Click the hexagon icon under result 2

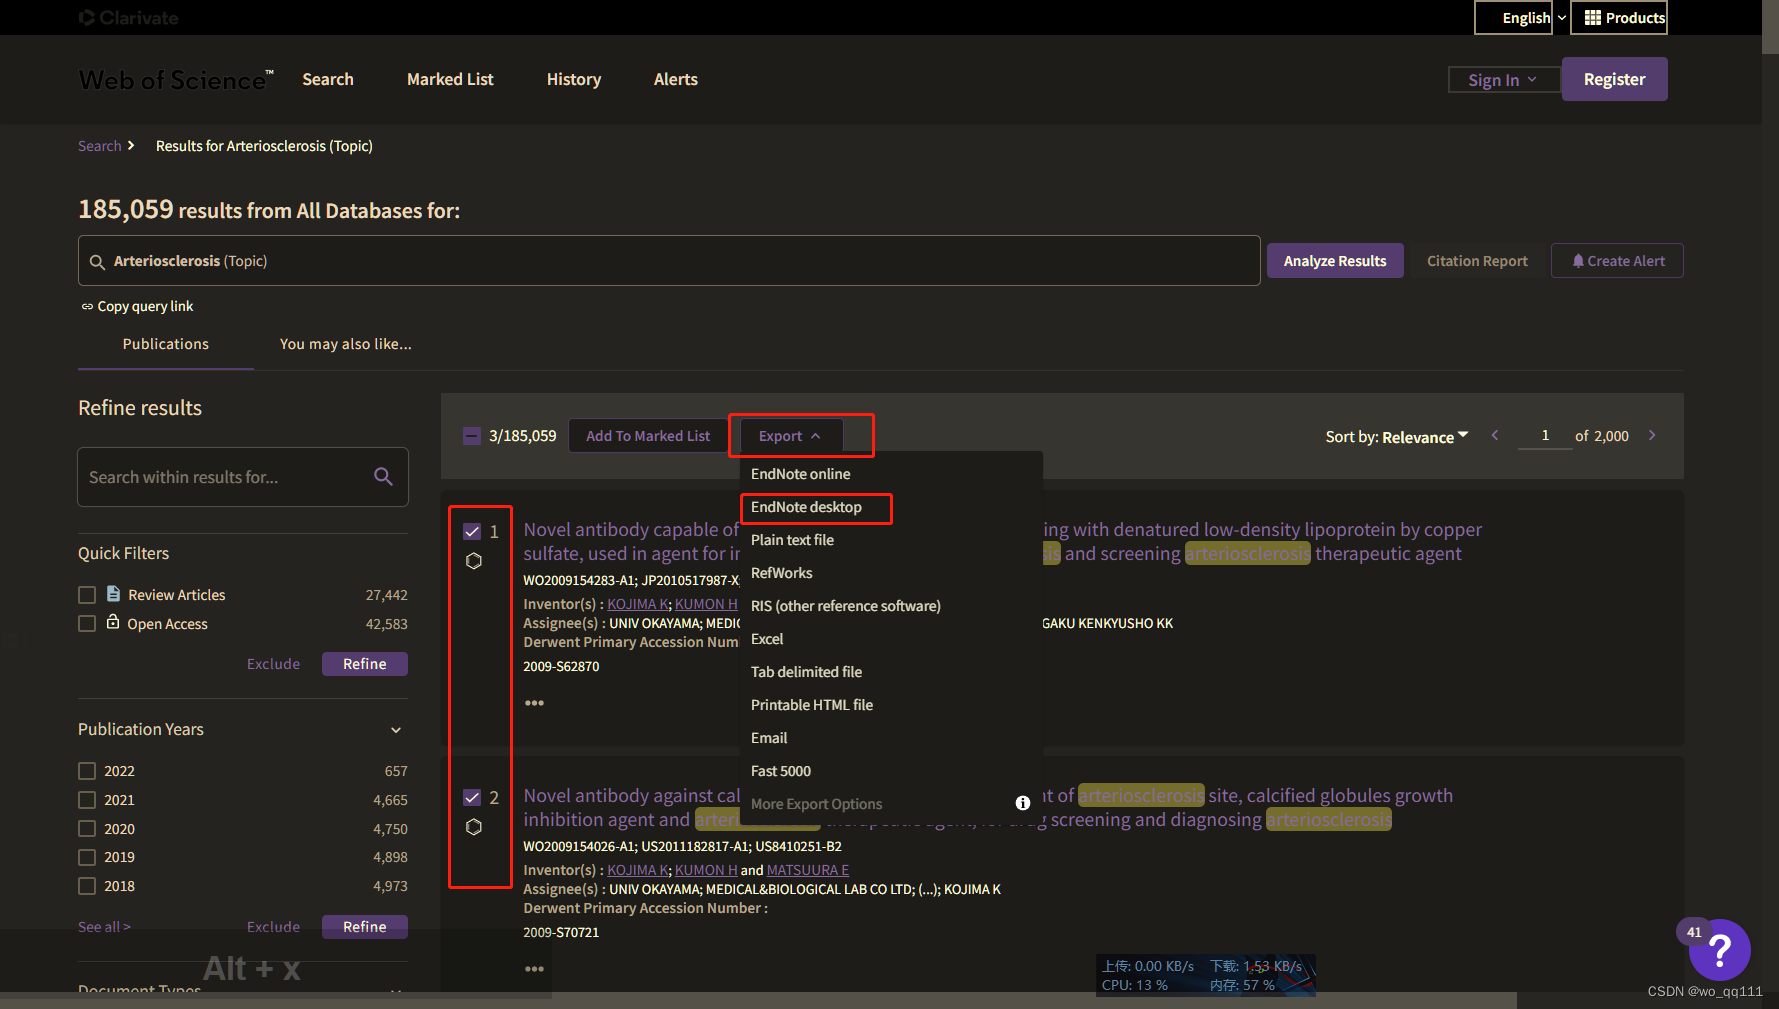tap(474, 827)
